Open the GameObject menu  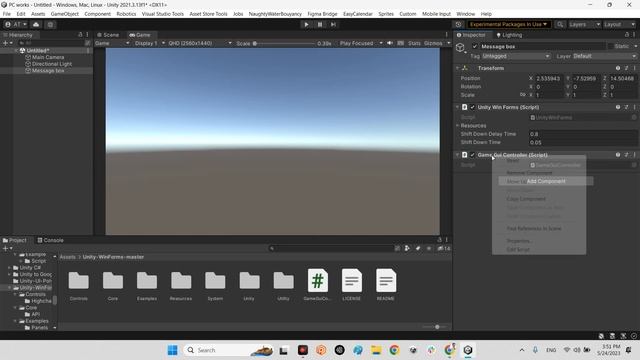click(64, 14)
